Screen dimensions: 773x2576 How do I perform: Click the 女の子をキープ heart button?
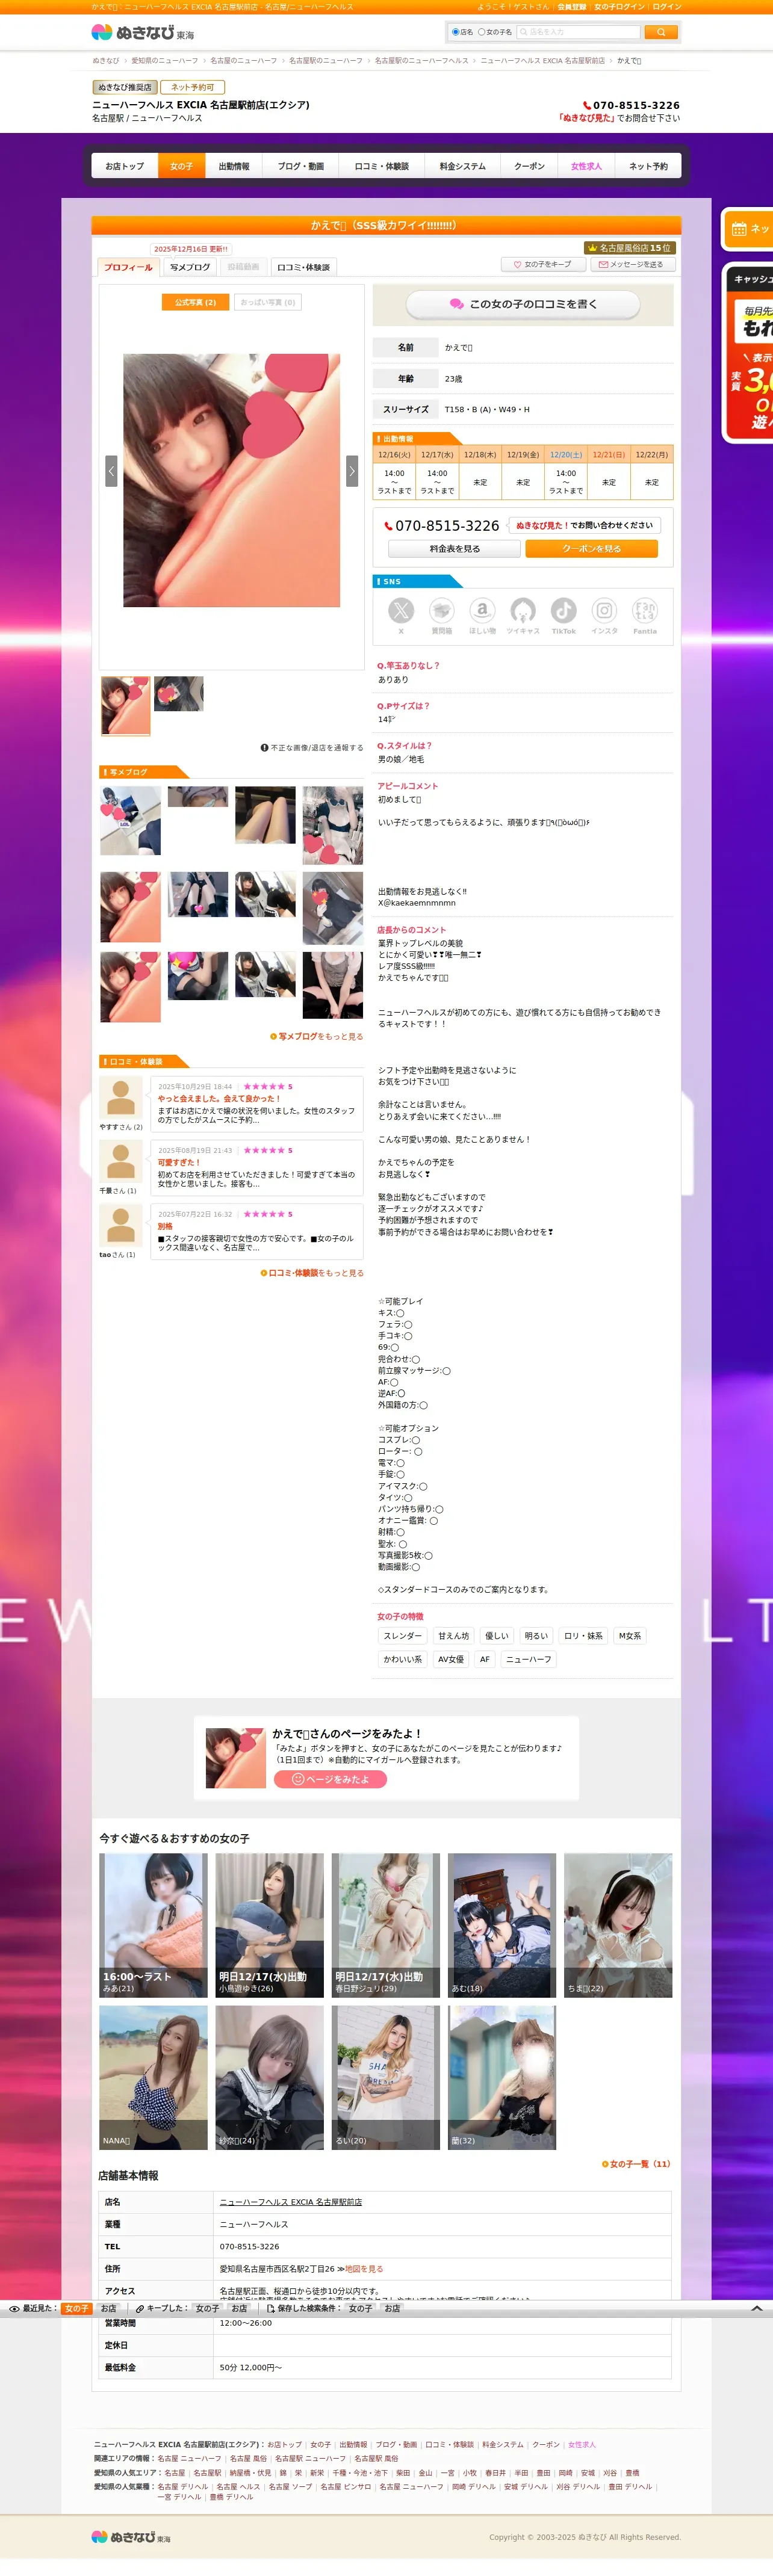point(543,264)
